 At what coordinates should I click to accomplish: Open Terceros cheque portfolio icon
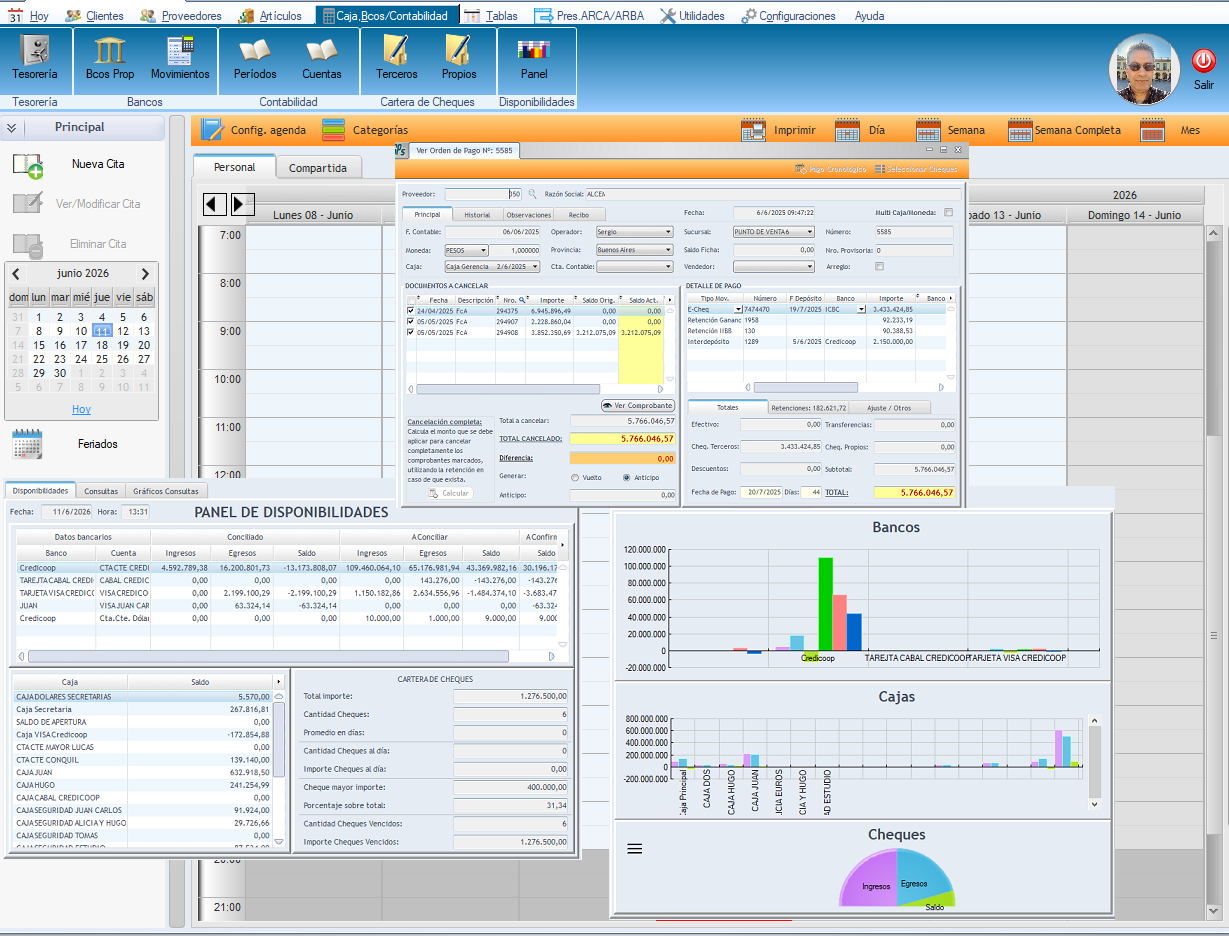(396, 51)
